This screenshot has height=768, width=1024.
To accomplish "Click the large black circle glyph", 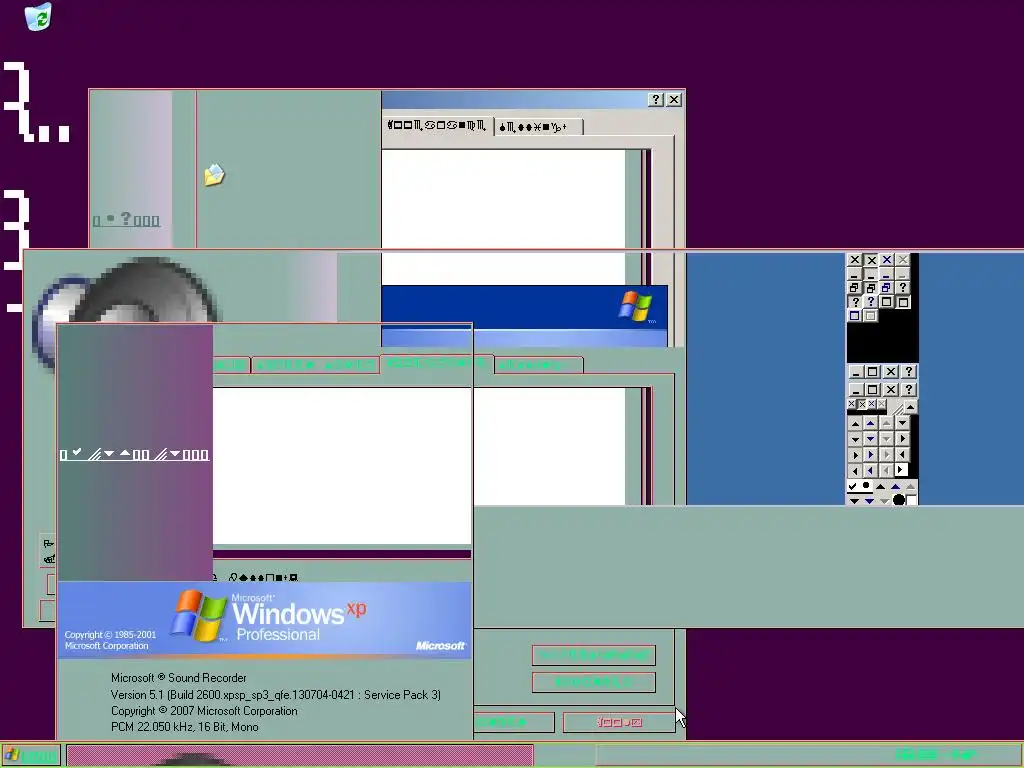I will (899, 500).
